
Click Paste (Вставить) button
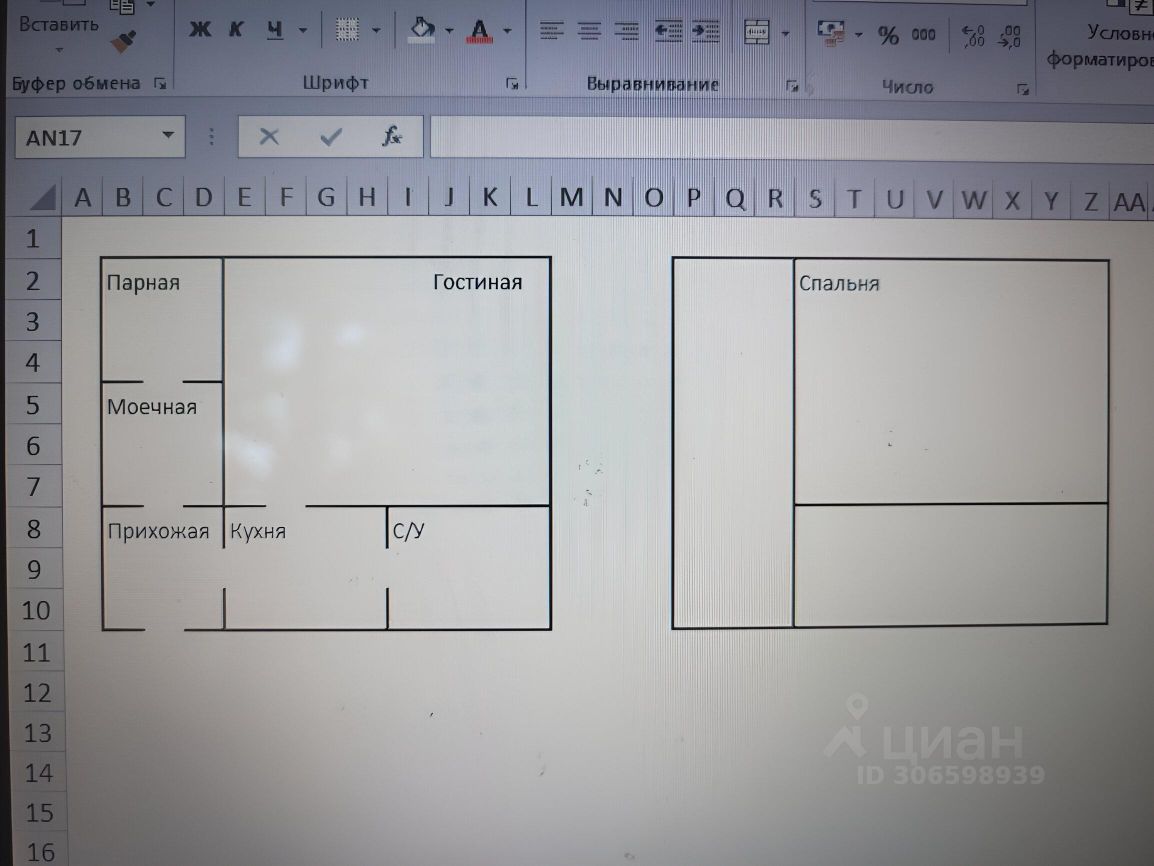59,24
